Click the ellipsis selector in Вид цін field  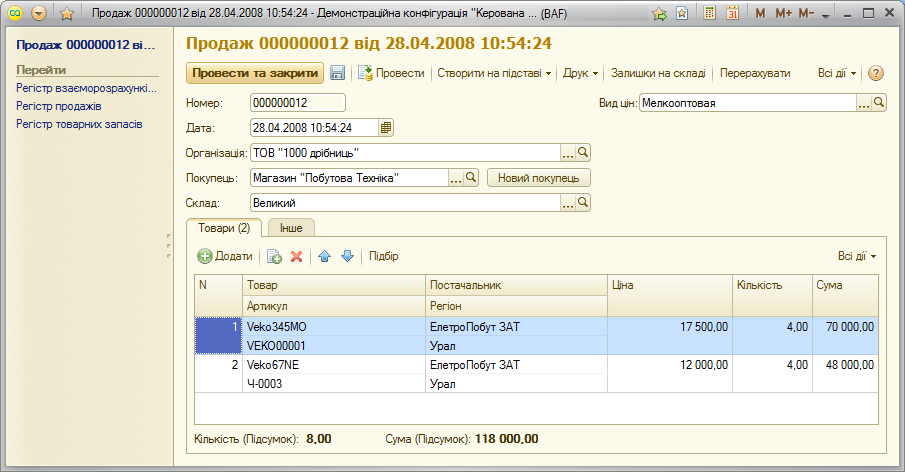tap(863, 103)
